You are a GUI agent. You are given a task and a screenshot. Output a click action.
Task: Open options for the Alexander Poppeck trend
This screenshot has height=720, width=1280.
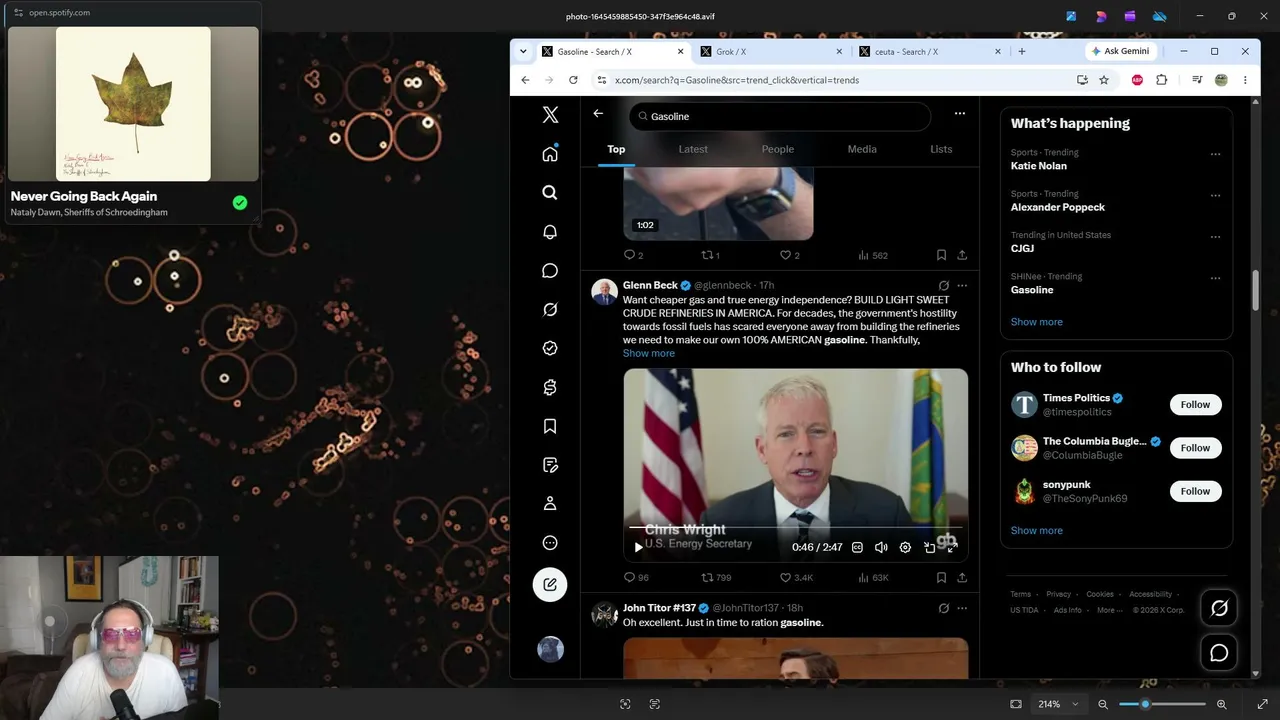tap(1215, 195)
